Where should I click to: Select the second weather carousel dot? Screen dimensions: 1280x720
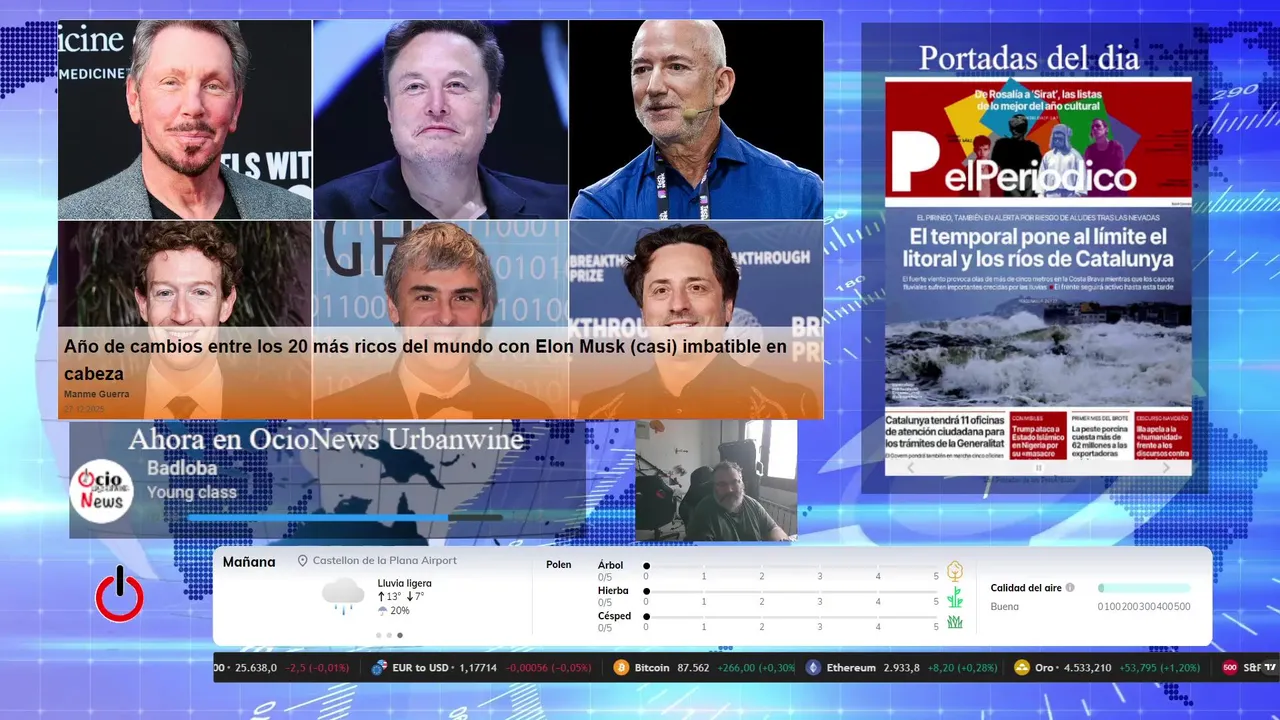click(389, 635)
